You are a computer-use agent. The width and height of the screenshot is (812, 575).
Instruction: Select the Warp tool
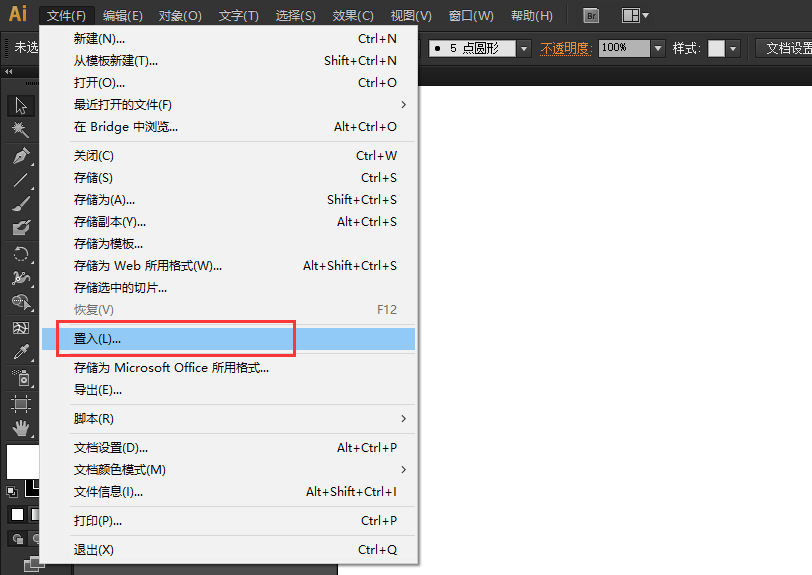21,278
